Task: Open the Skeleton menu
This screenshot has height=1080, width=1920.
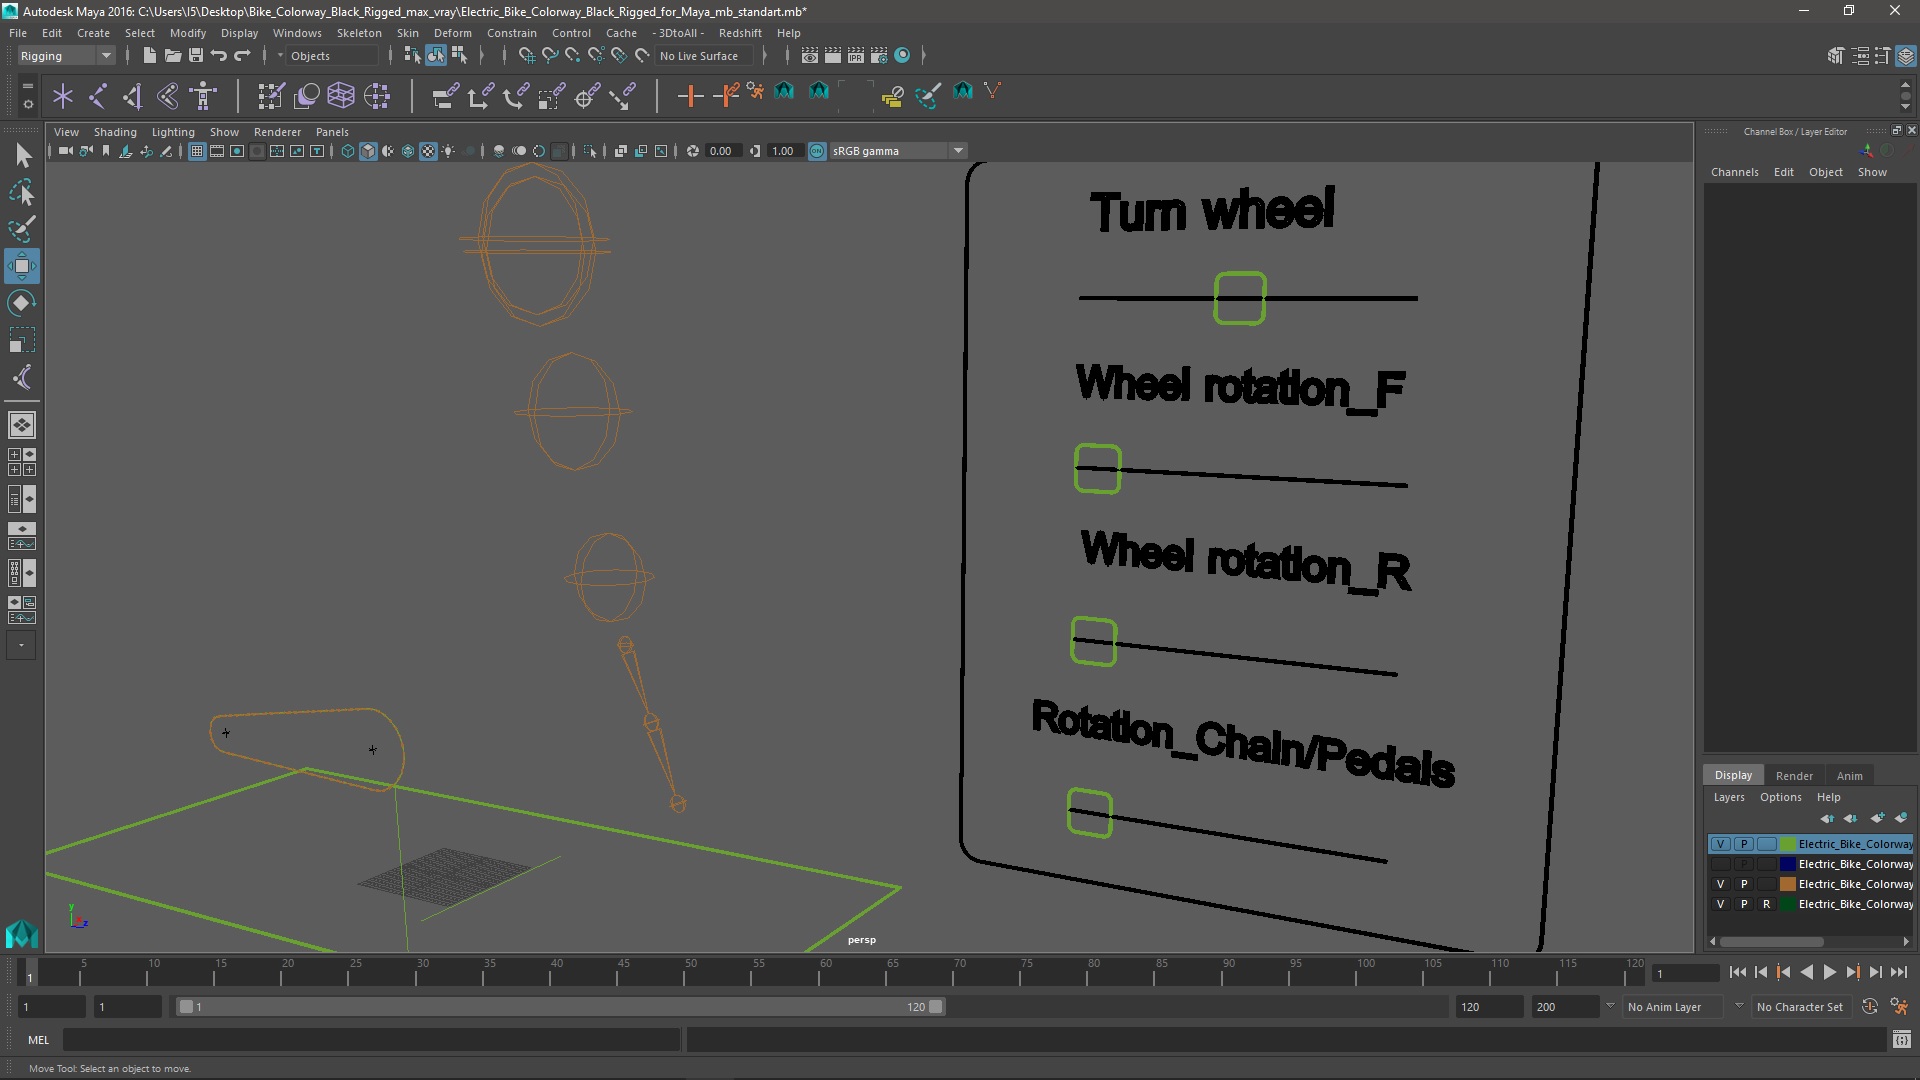Action: [x=358, y=33]
